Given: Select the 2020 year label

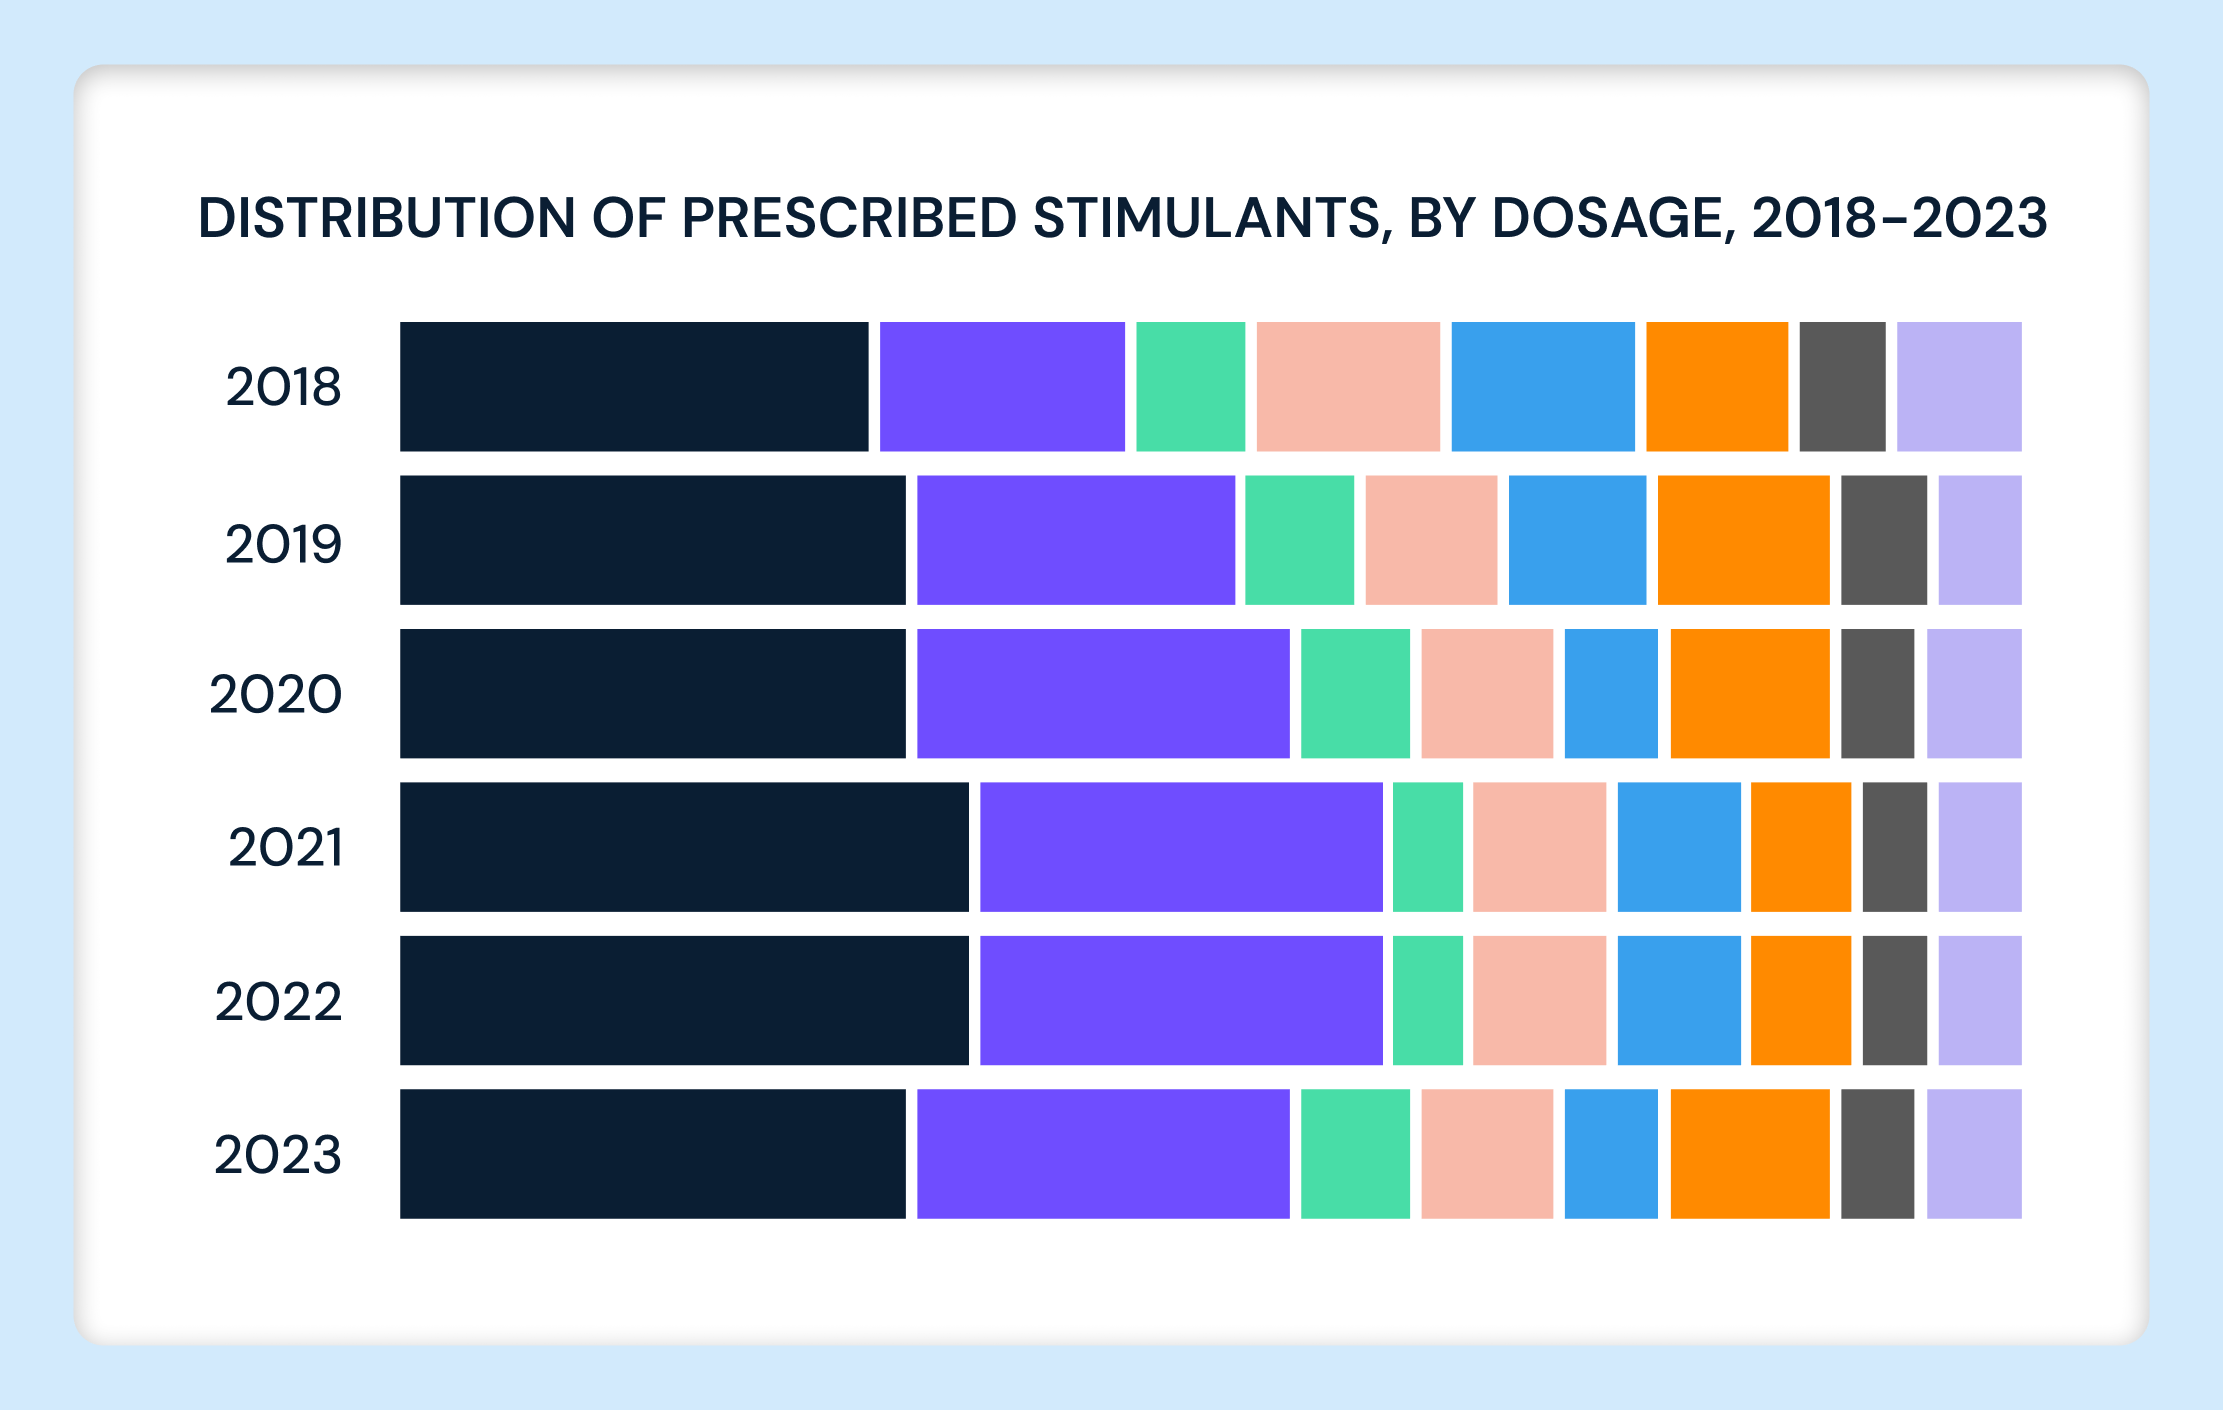Looking at the screenshot, I should point(276,695).
